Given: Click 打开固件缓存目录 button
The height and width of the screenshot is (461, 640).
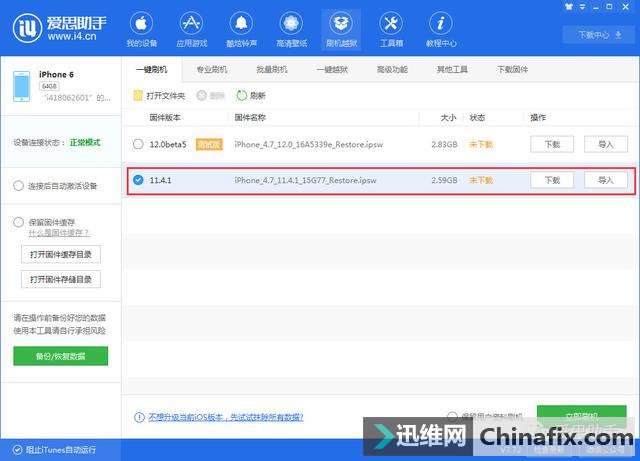Looking at the screenshot, I should click(61, 255).
